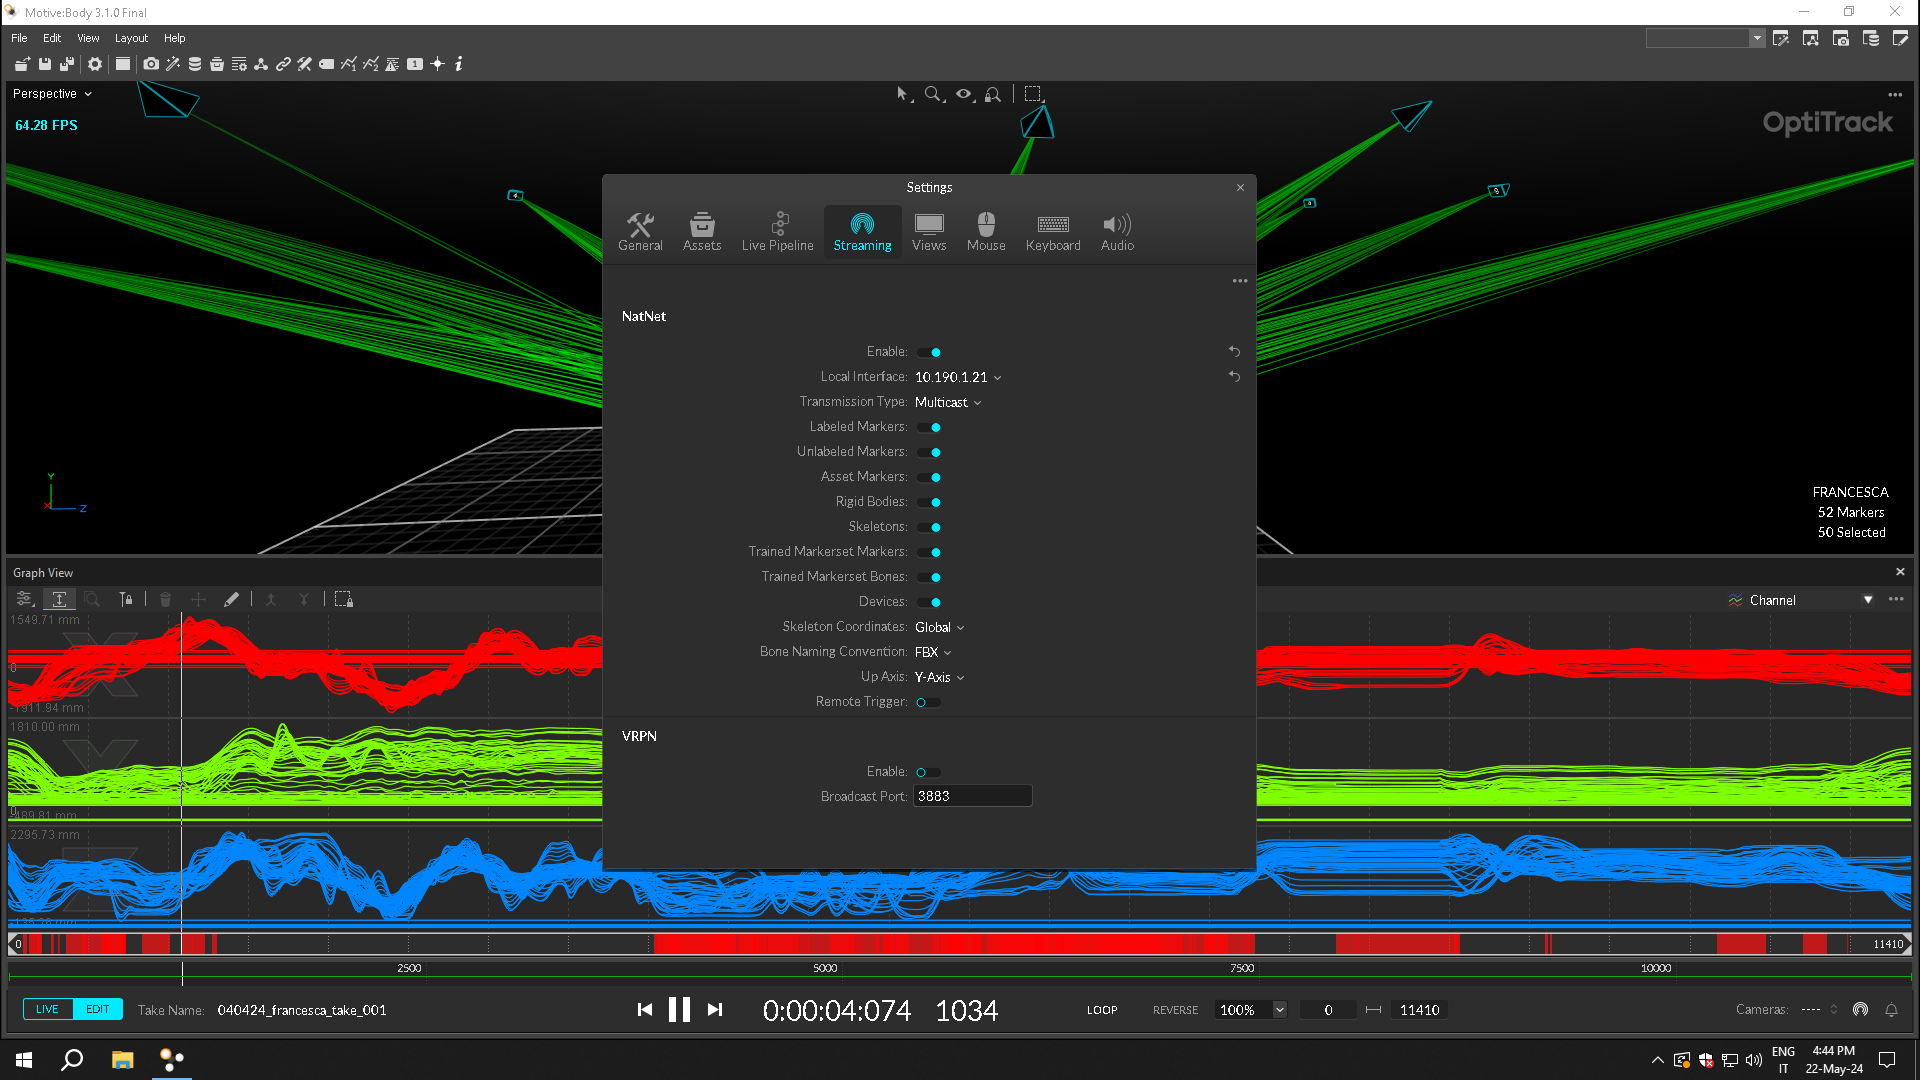Adjust the playback speed percentage control

[x=1248, y=1010]
